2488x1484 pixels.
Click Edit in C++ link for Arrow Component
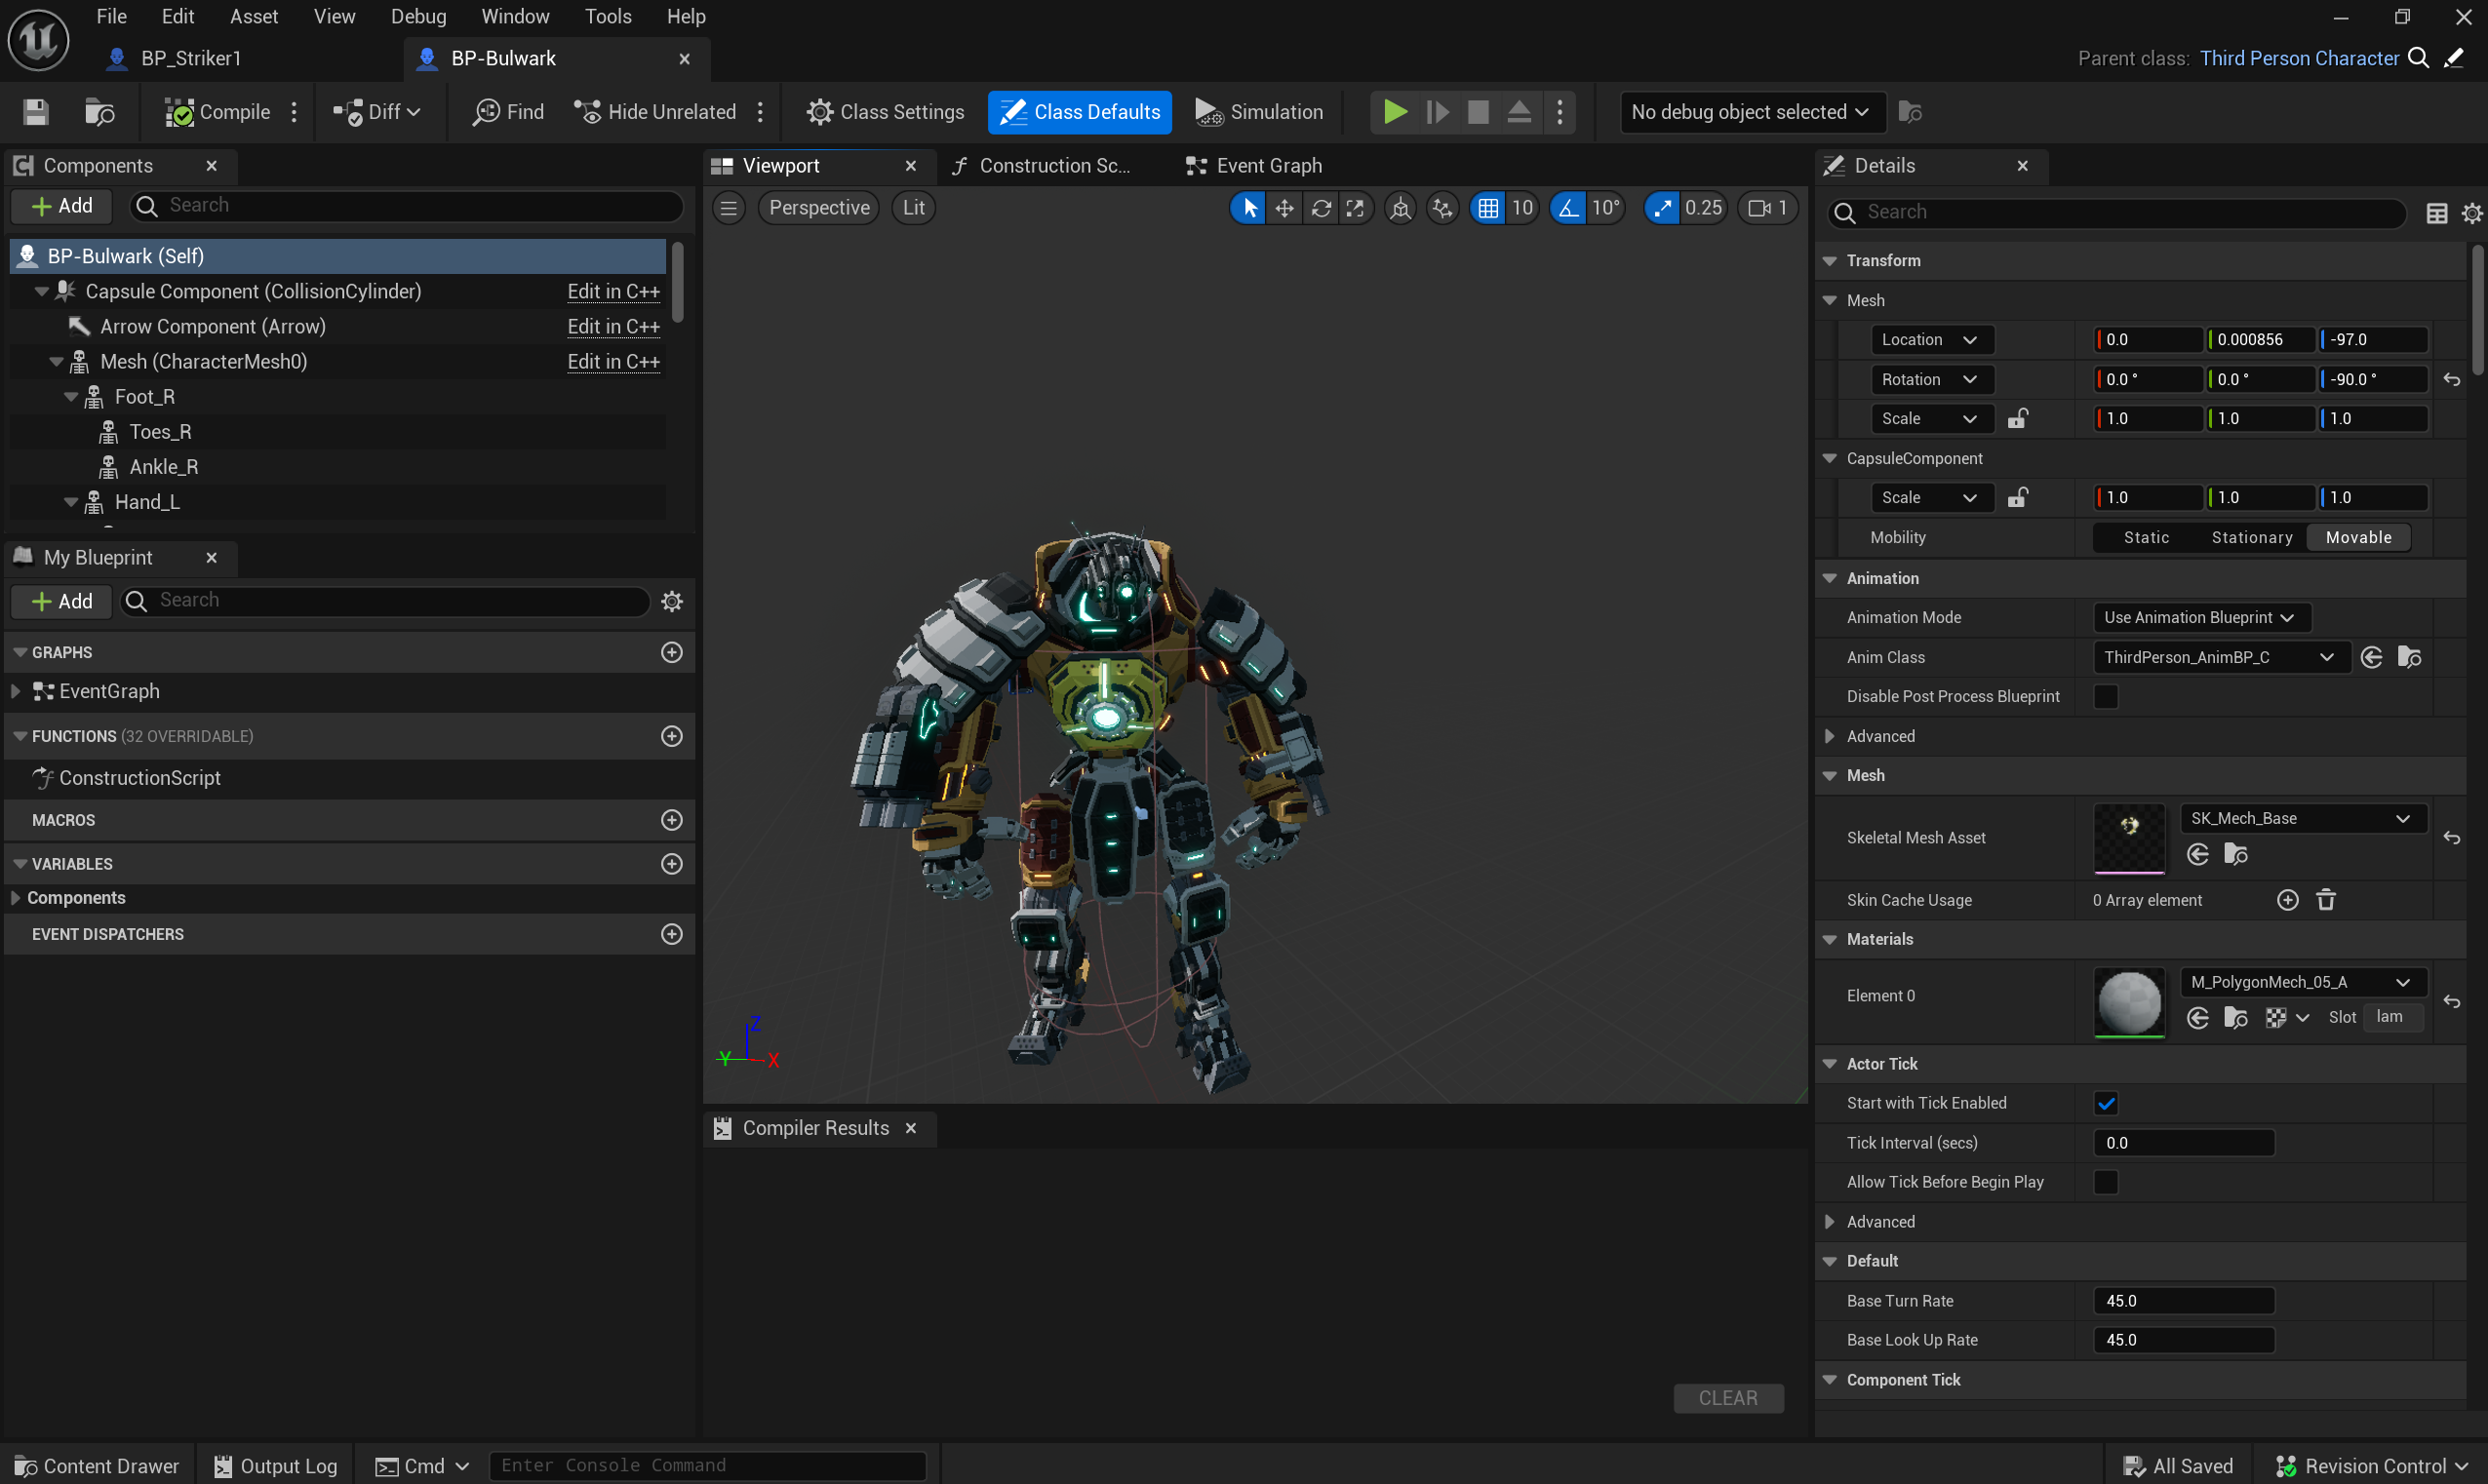click(x=613, y=326)
